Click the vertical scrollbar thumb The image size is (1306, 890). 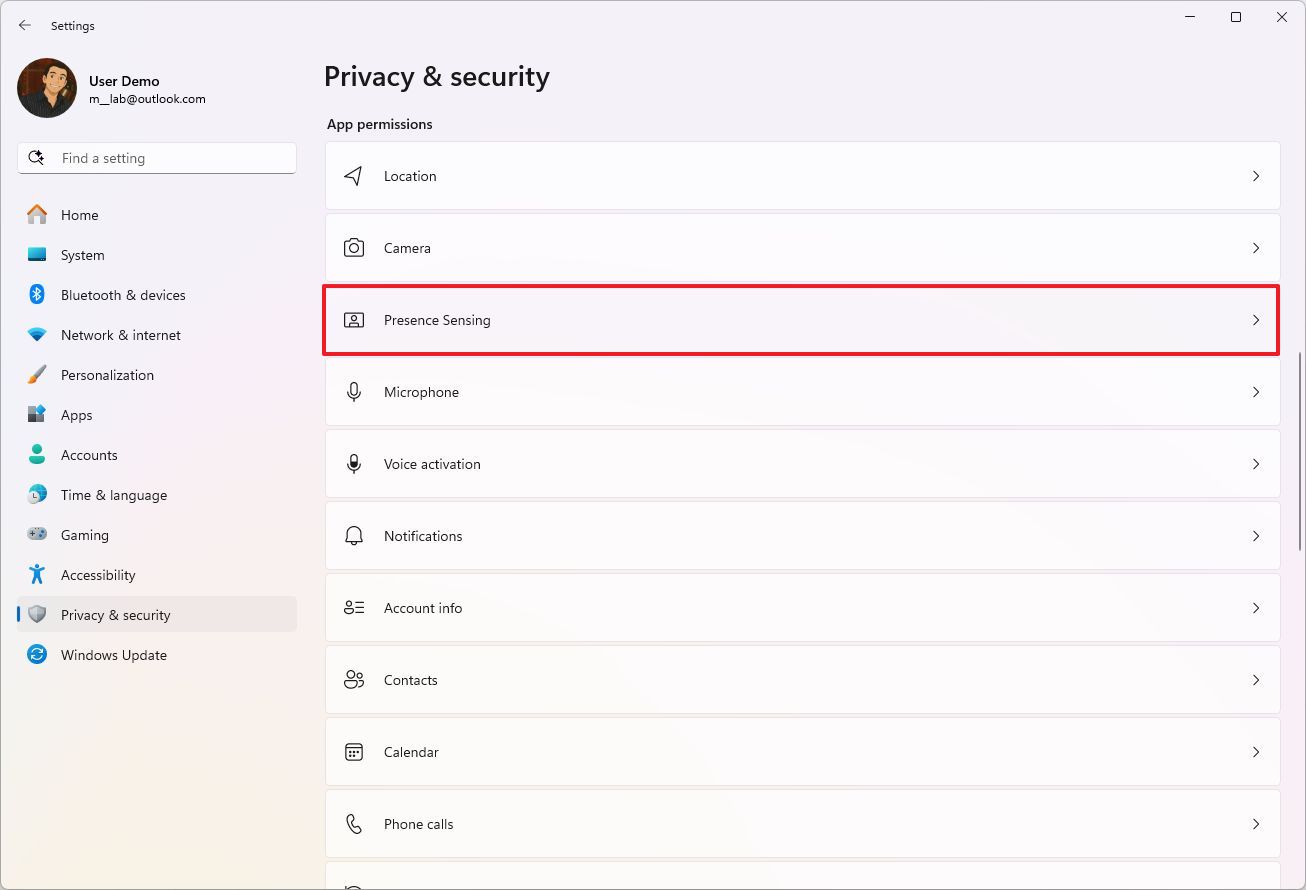coord(1299,450)
